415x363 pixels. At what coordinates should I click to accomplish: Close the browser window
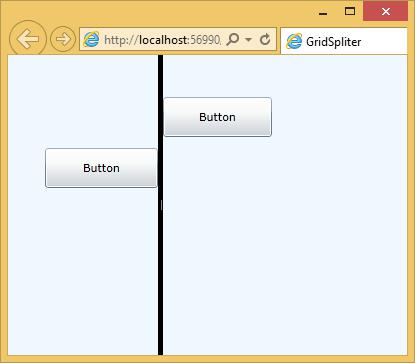tap(386, 12)
